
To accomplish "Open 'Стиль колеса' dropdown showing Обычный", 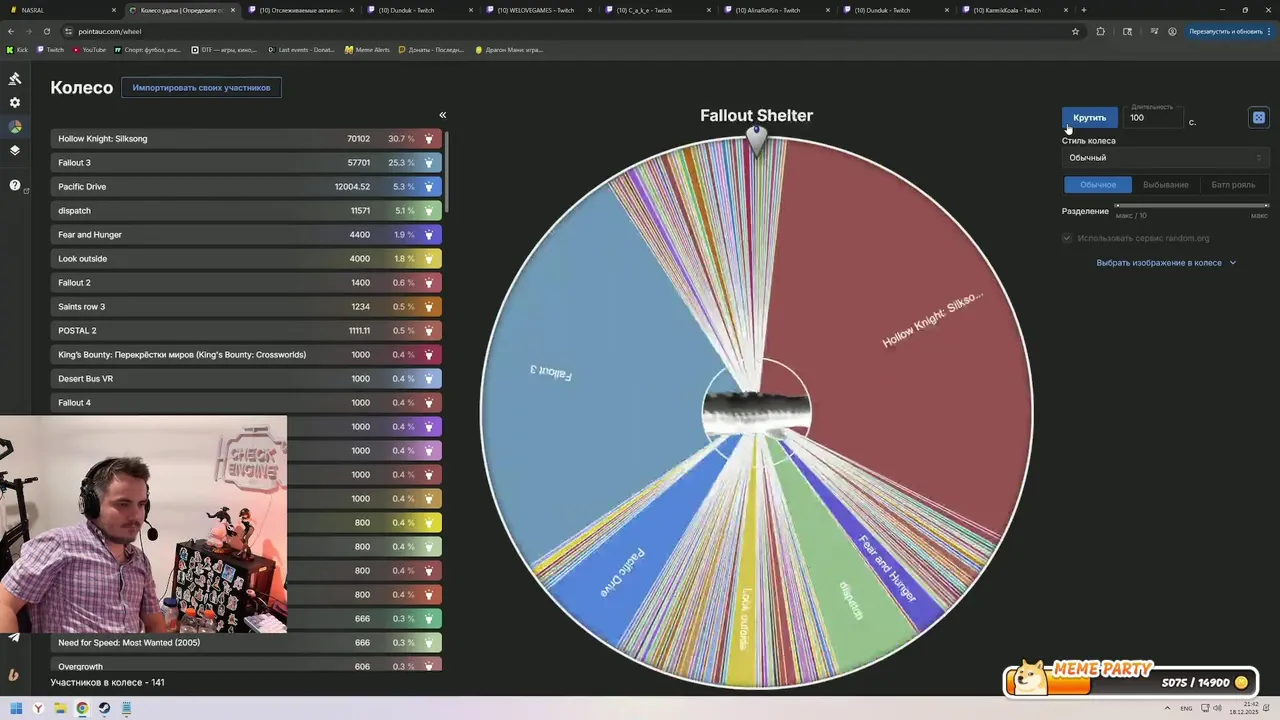I will tap(1165, 158).
